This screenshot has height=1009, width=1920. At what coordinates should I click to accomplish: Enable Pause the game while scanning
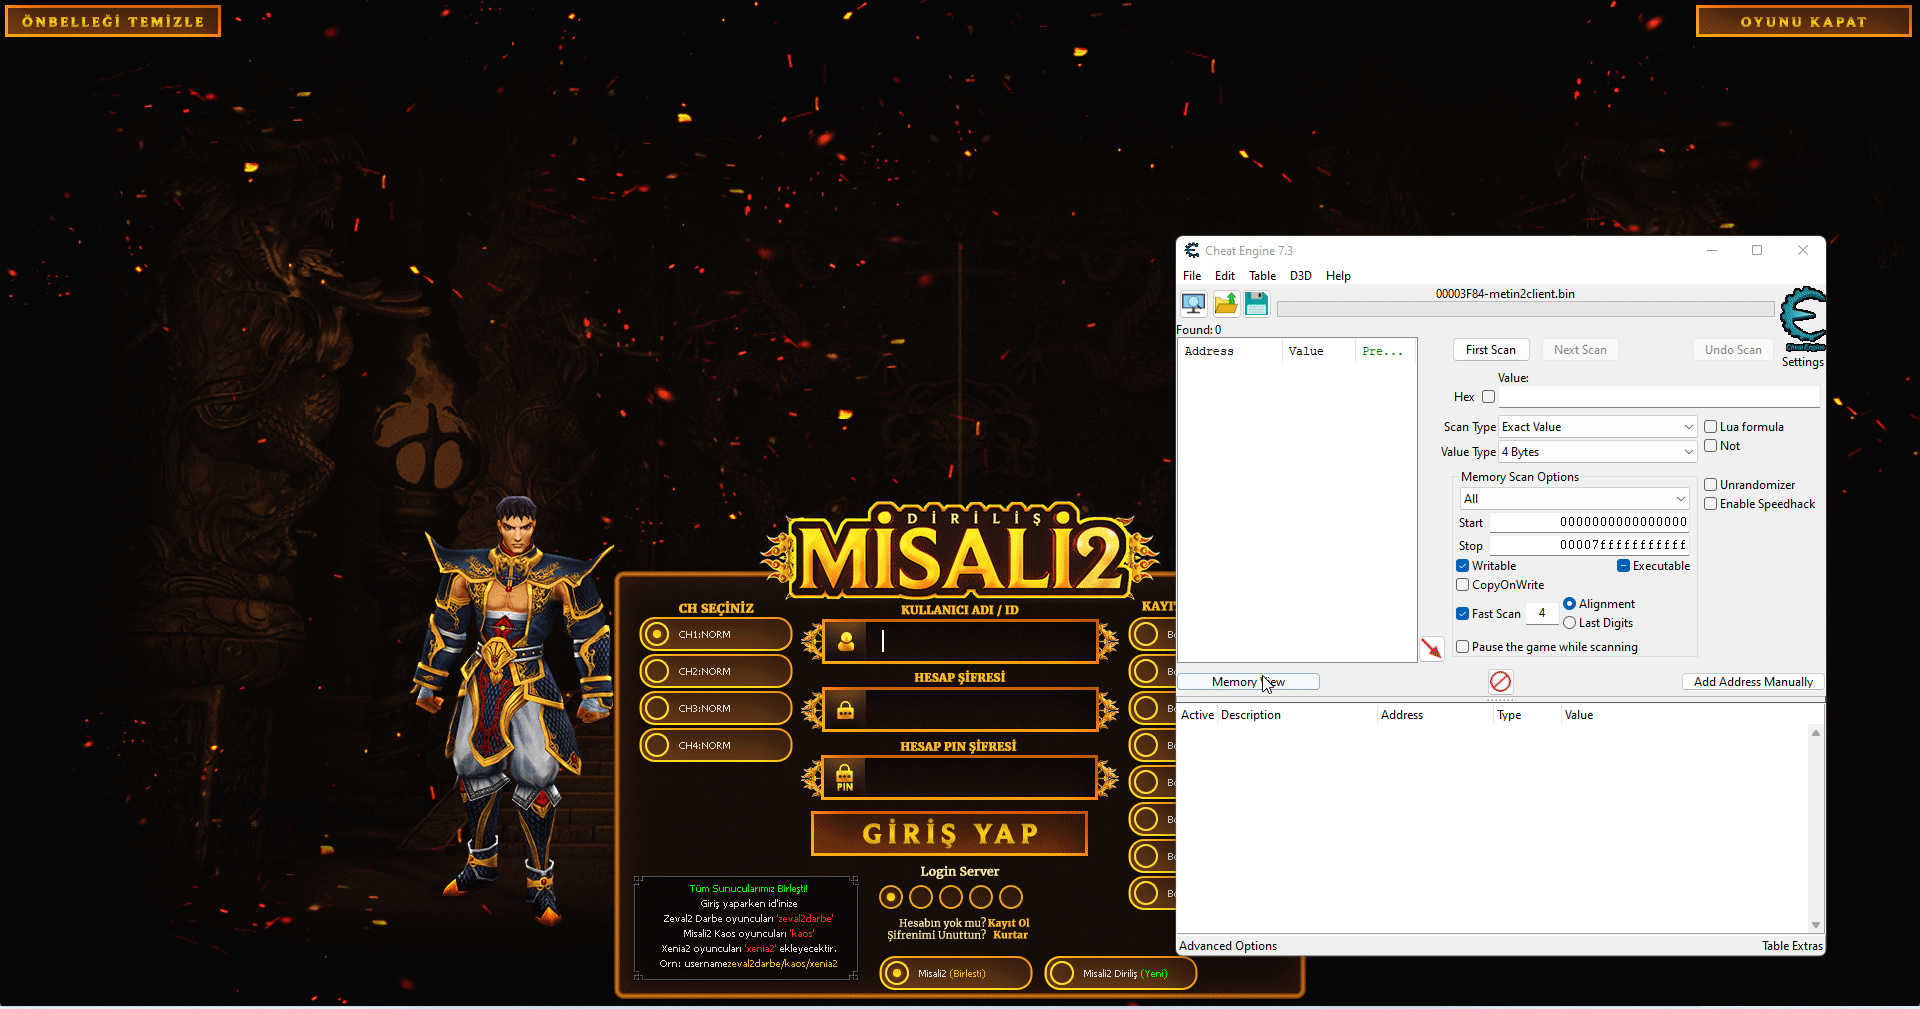click(1463, 647)
